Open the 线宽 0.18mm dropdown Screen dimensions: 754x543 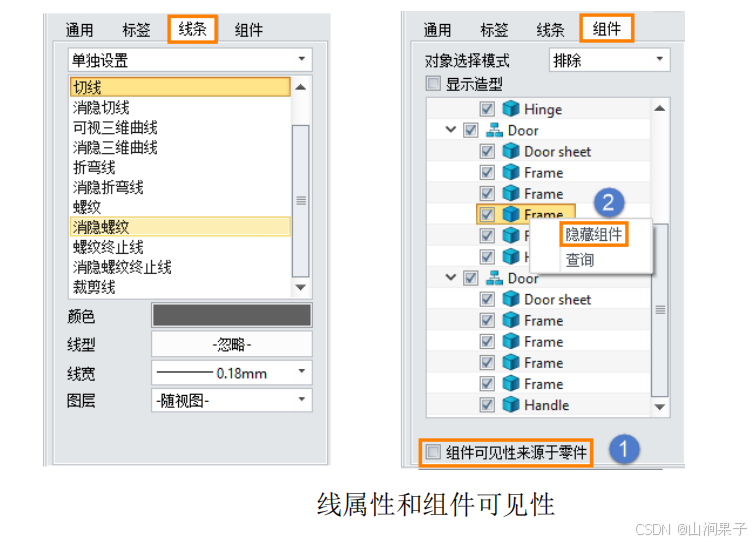click(232, 373)
